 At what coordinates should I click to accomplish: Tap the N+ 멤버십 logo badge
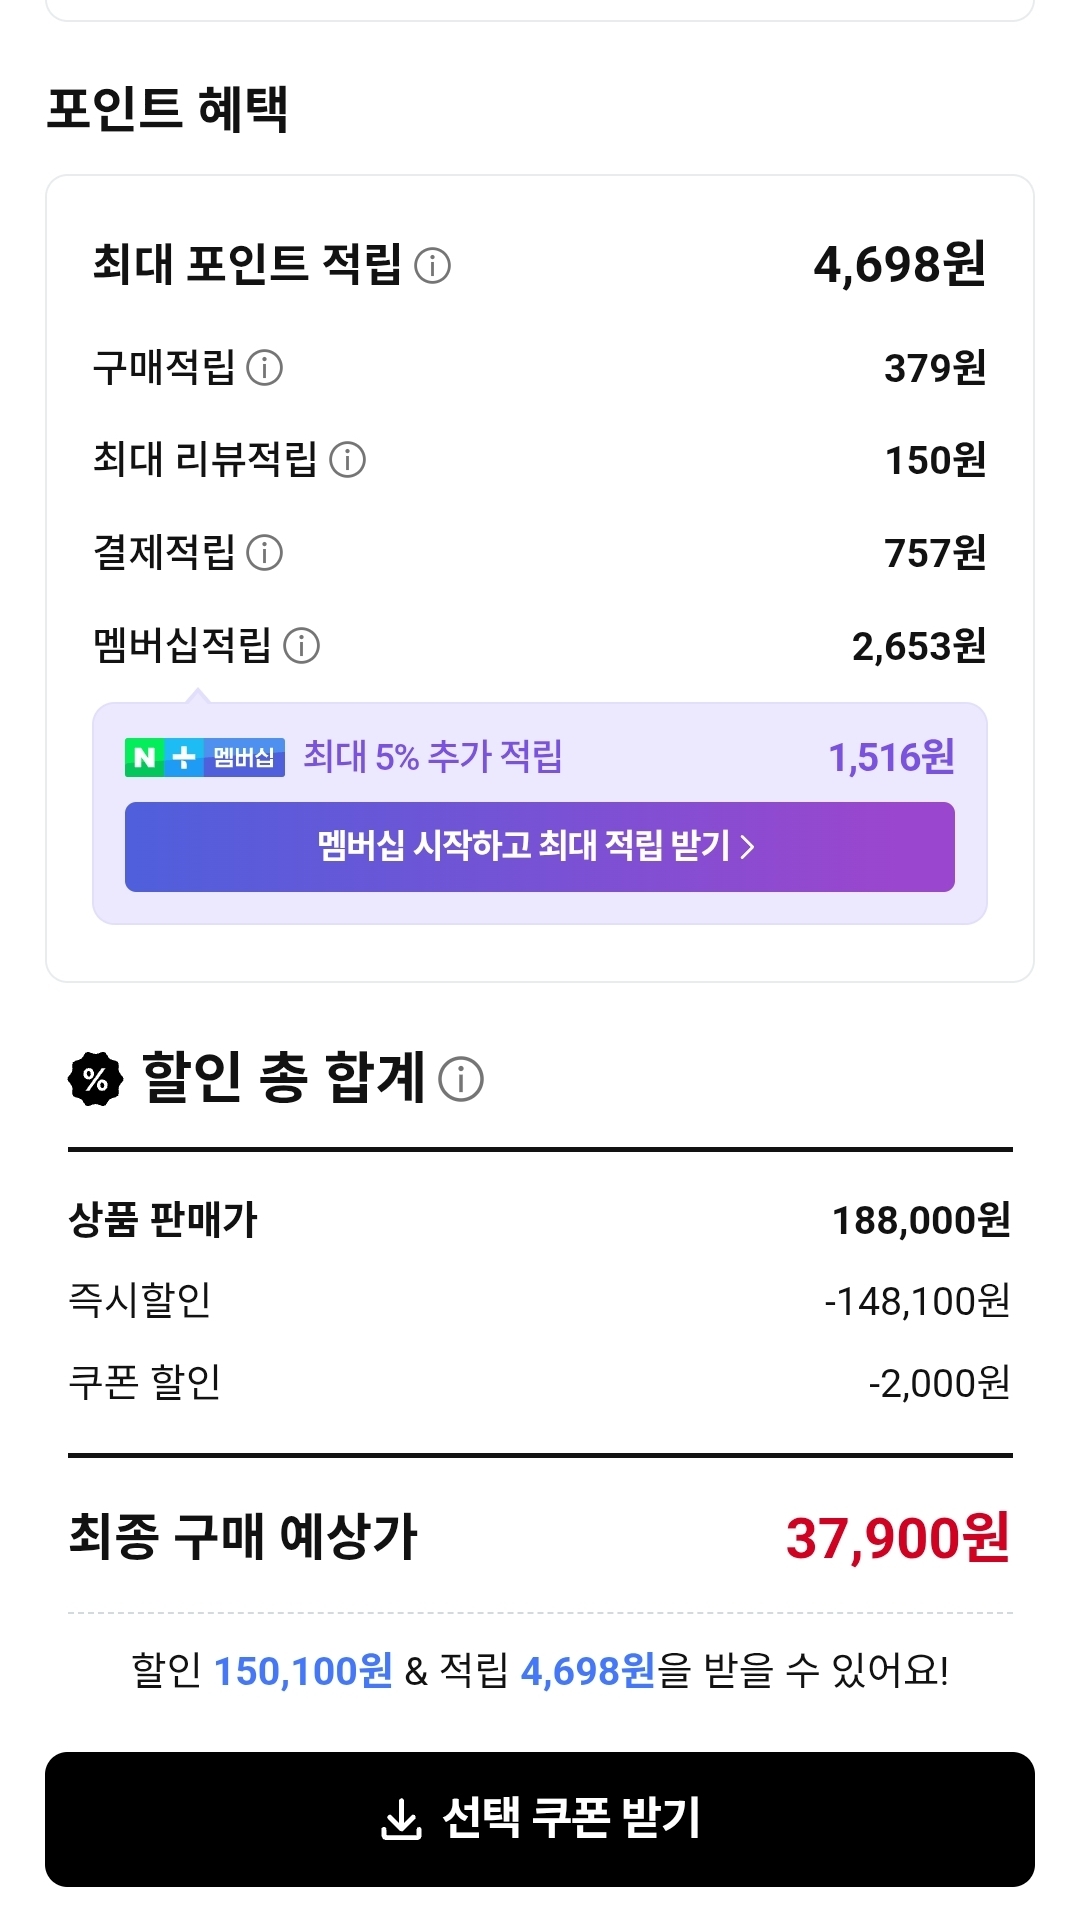(x=205, y=757)
